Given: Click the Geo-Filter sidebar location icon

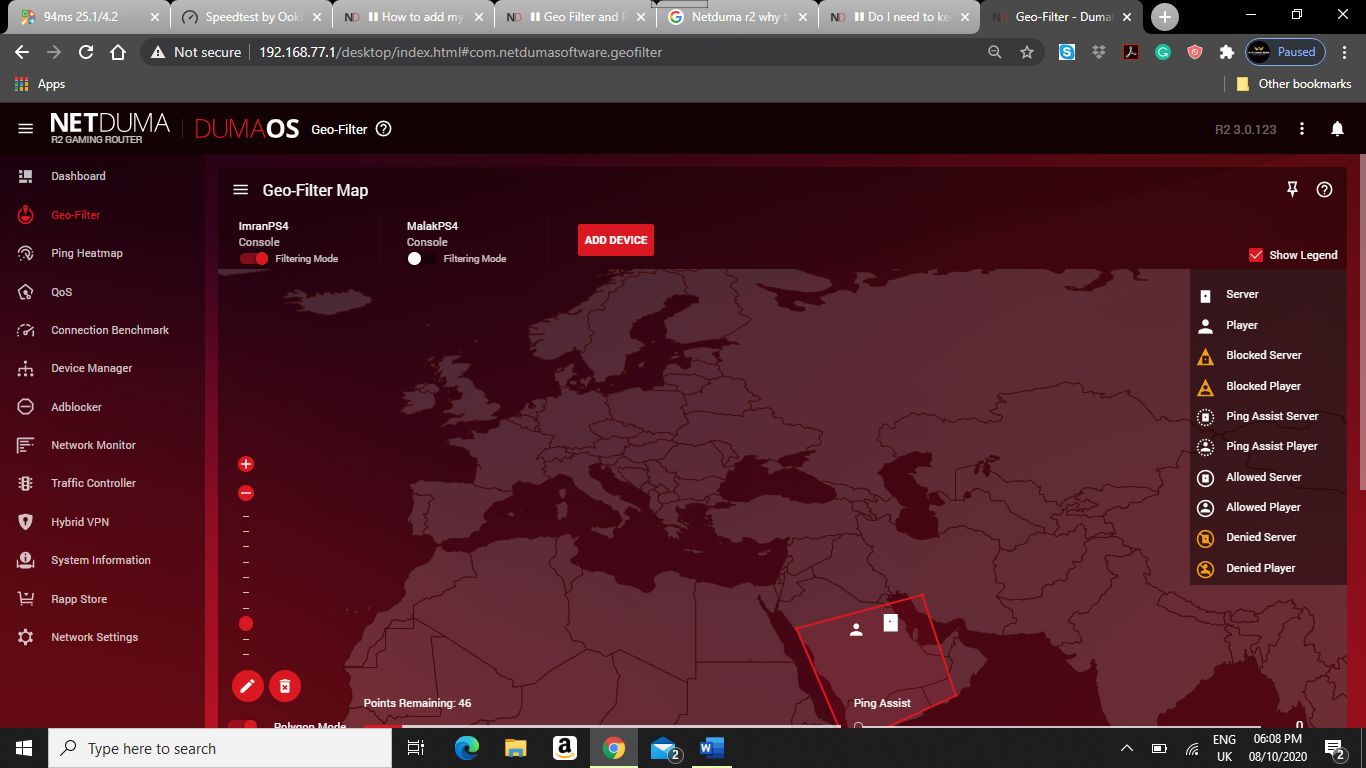Looking at the screenshot, I should click(26, 215).
